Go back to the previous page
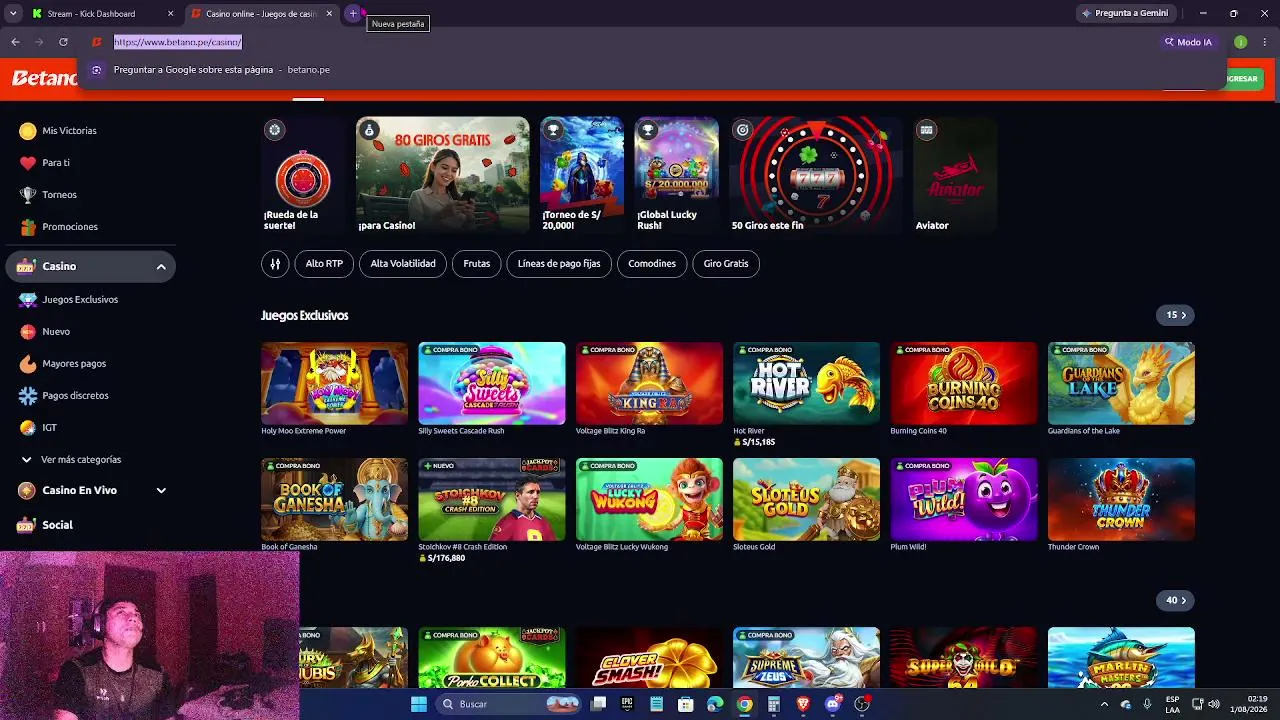This screenshot has width=1280, height=720. point(15,42)
